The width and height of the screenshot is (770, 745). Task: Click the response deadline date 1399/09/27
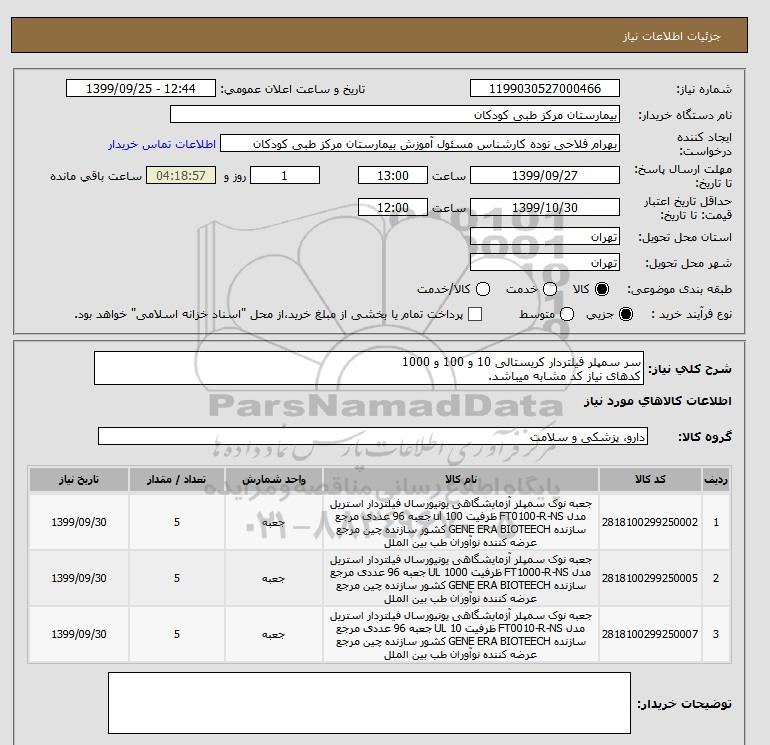click(545, 175)
